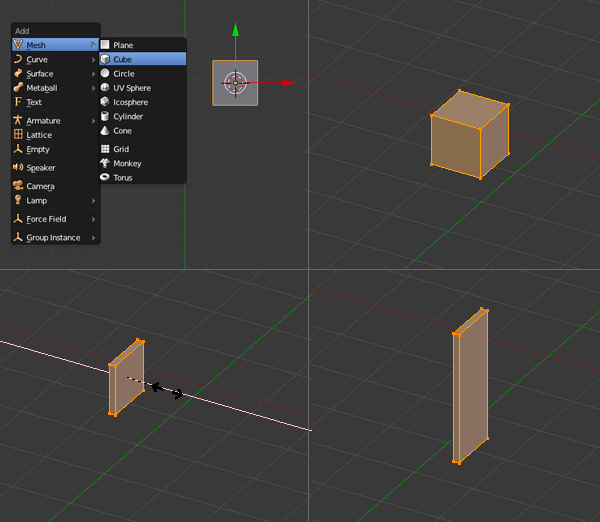
Task: Add a Circle mesh
Action: [143, 73]
